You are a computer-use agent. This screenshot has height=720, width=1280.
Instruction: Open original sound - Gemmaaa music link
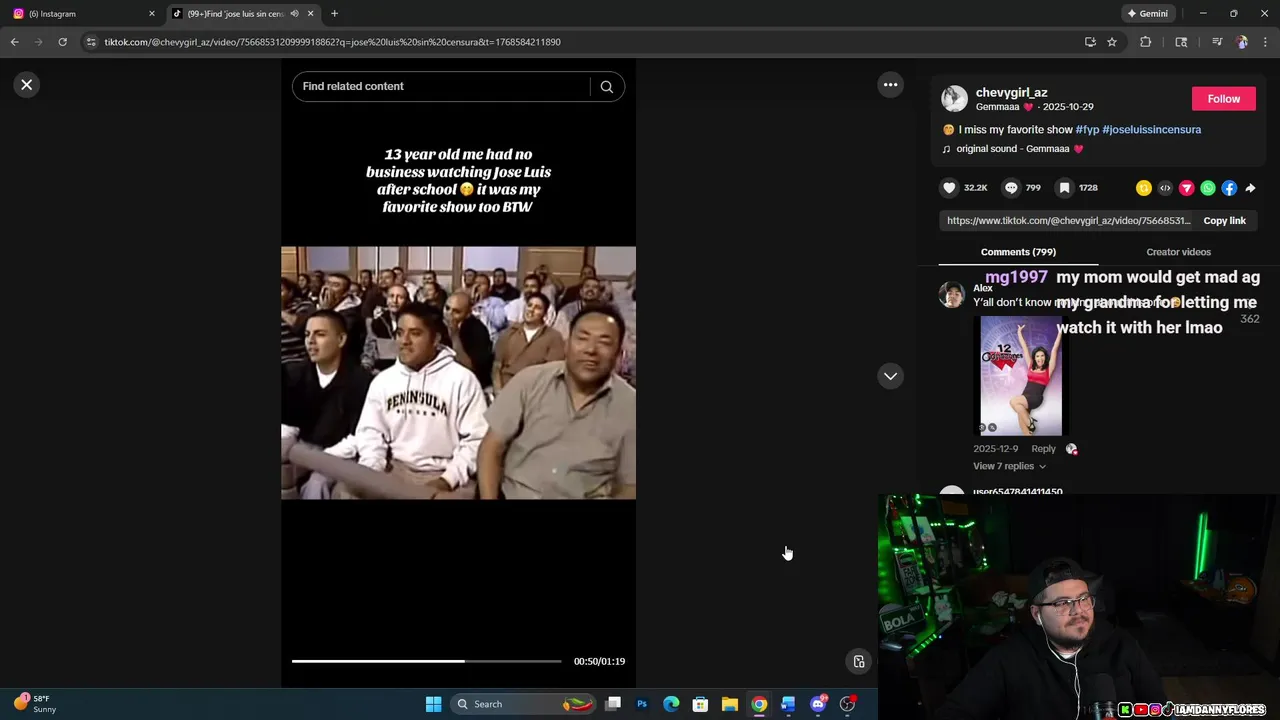coord(1019,149)
